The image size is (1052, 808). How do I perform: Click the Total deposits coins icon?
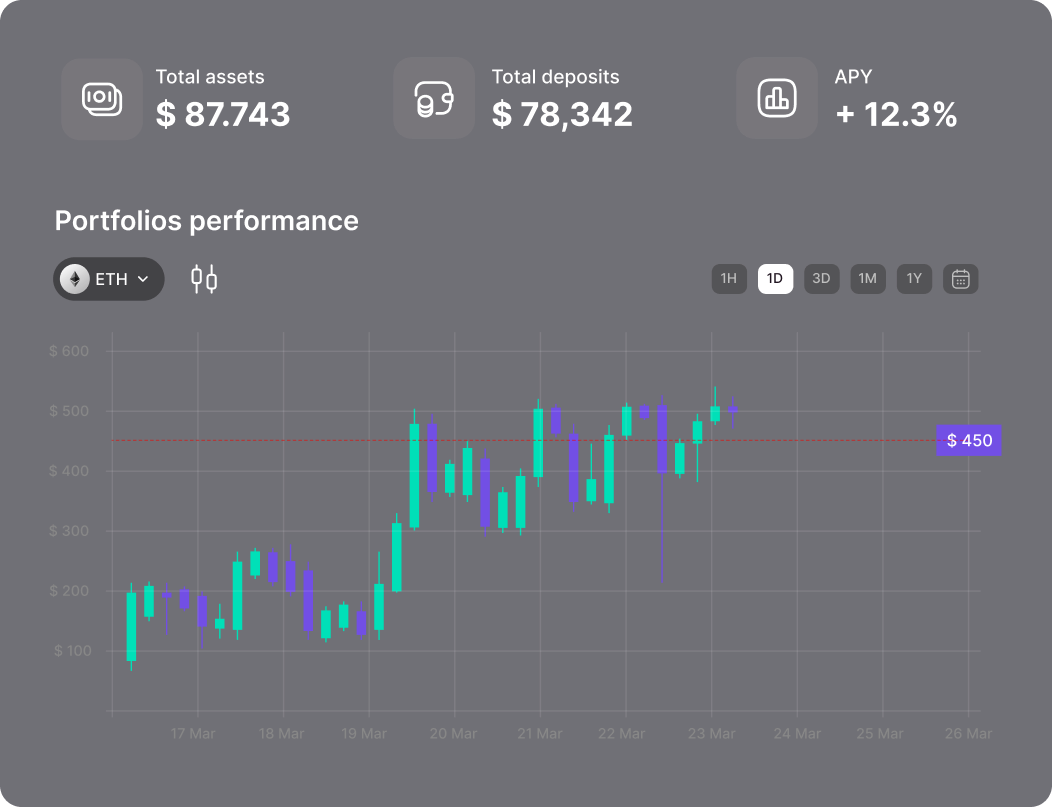coord(433,98)
